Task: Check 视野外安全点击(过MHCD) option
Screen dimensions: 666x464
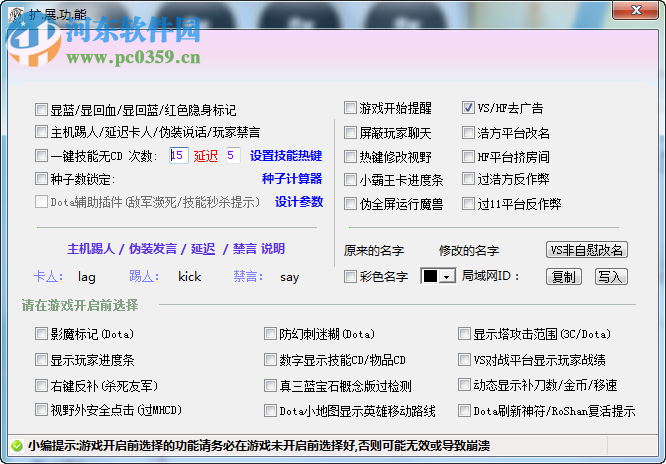Action: [x=41, y=410]
